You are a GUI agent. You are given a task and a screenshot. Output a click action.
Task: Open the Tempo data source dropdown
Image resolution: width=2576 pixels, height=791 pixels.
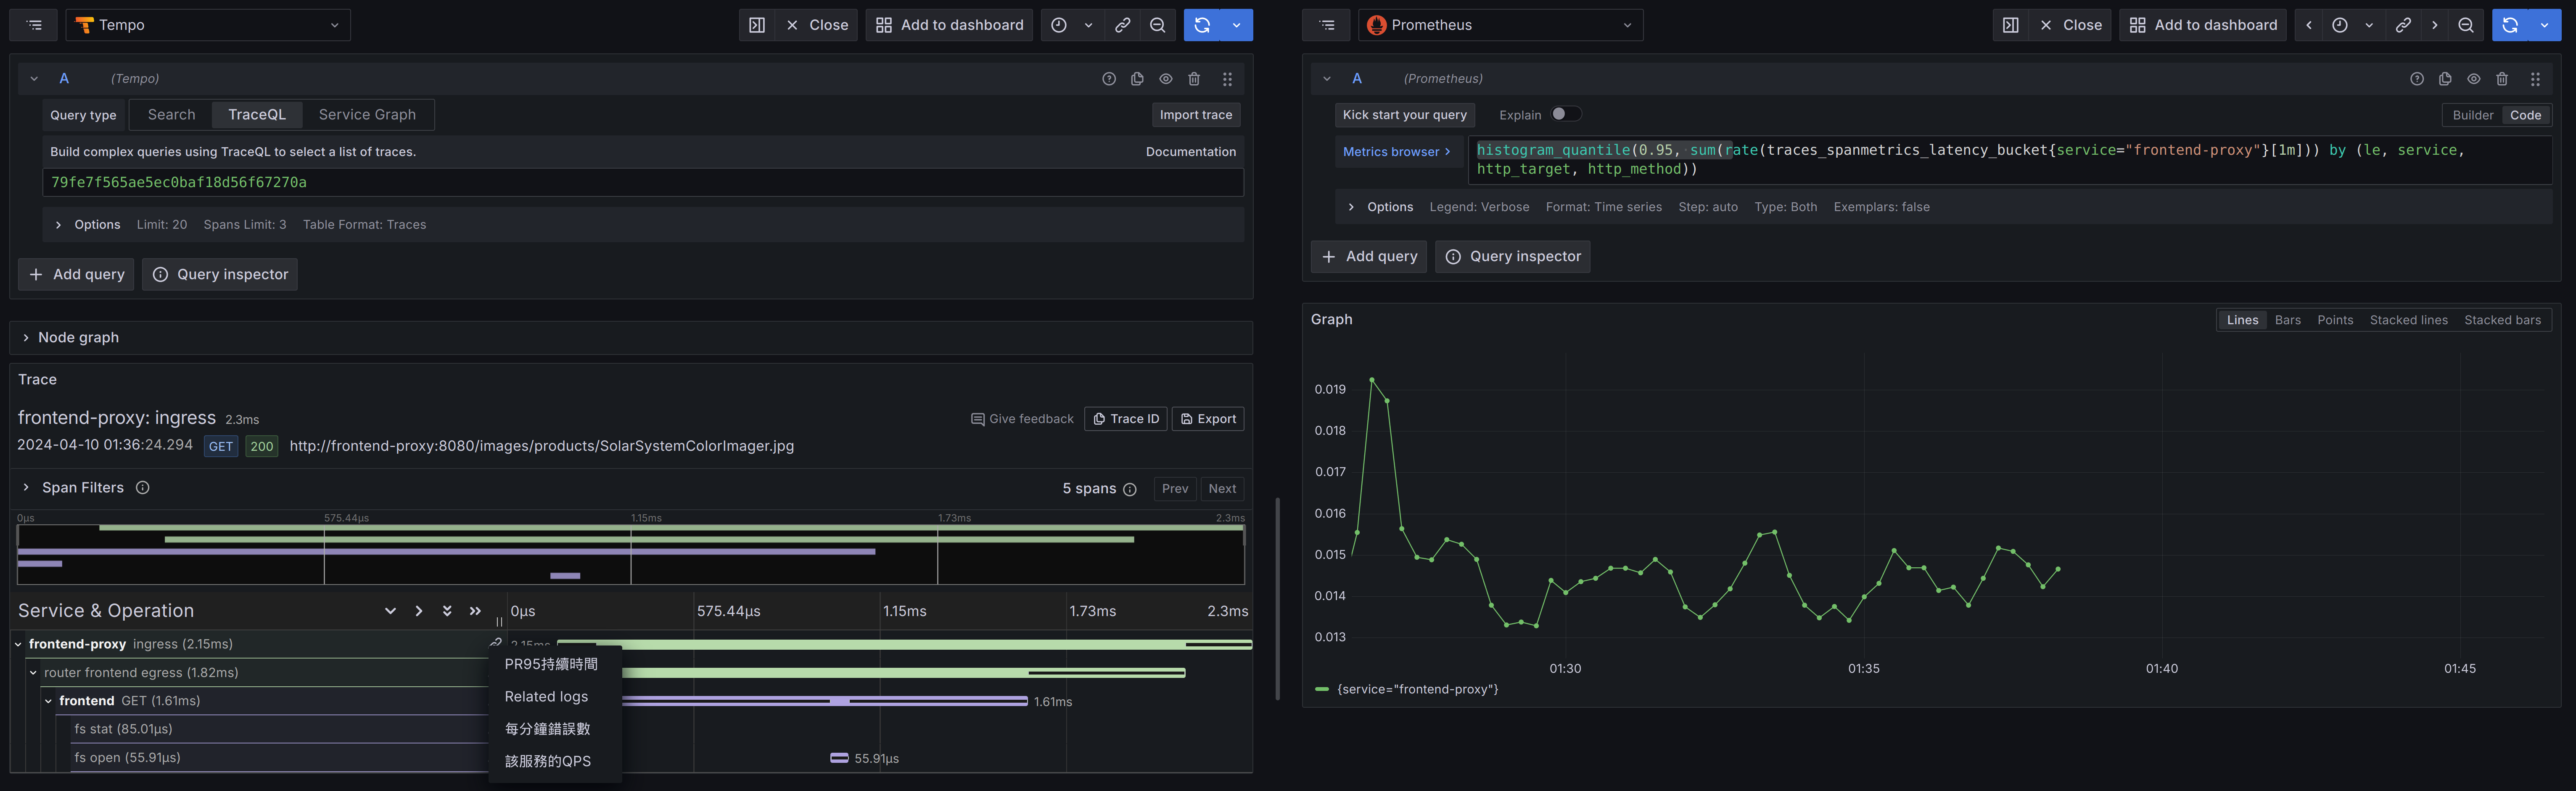tap(208, 25)
